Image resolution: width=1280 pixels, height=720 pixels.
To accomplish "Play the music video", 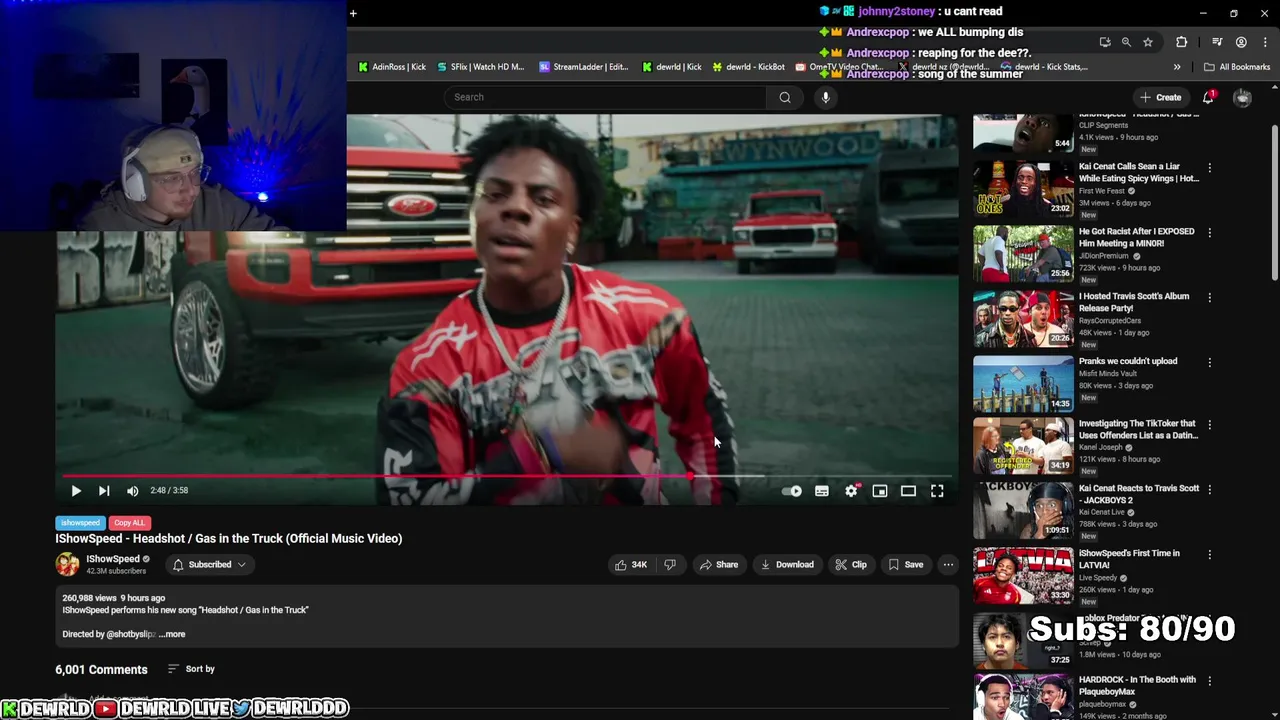I will (76, 491).
